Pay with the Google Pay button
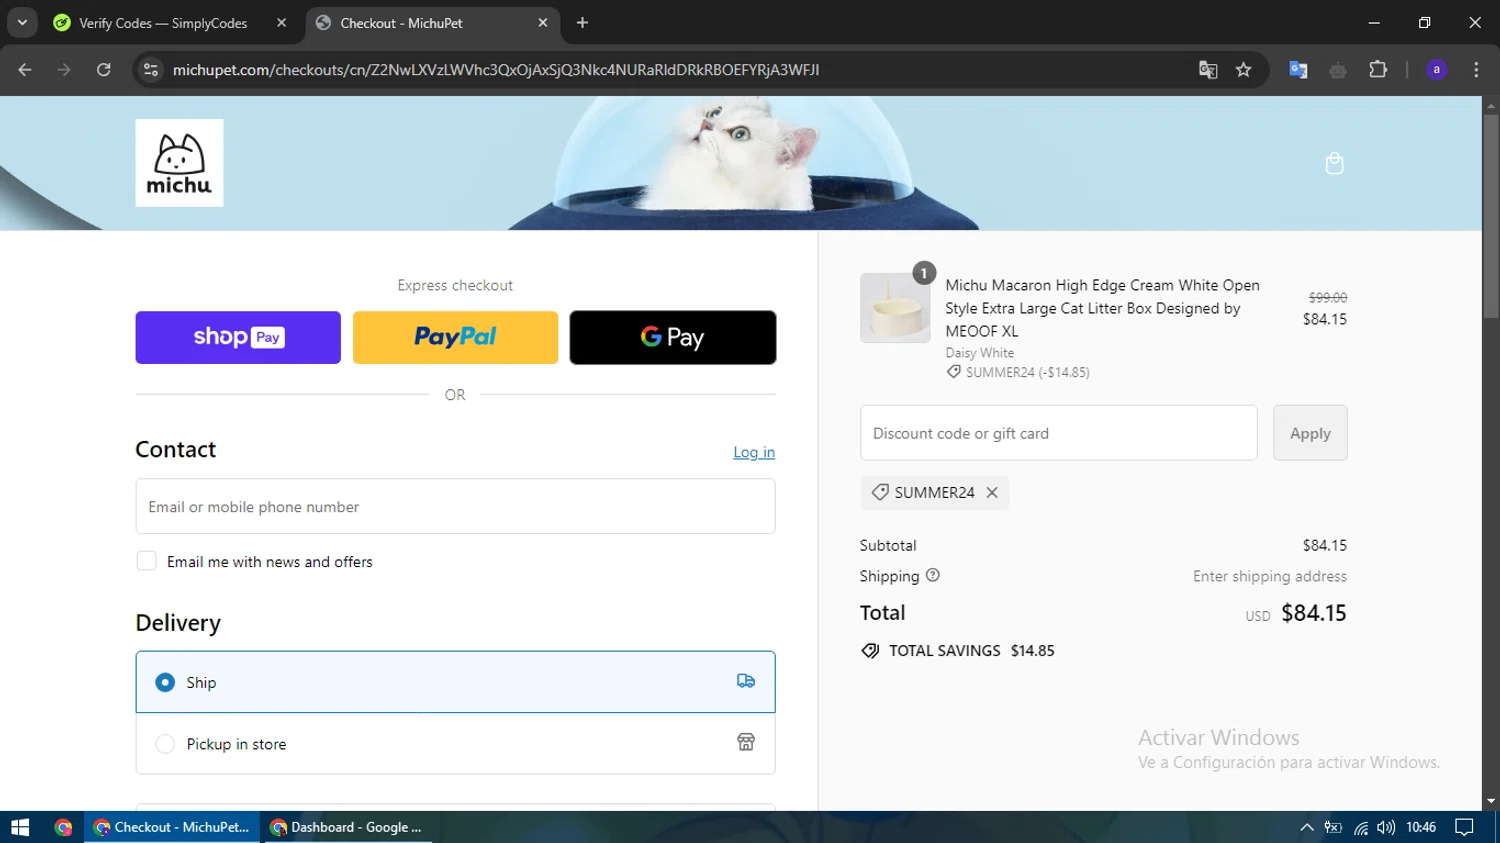Viewport: 1500px width, 843px height. 673,337
